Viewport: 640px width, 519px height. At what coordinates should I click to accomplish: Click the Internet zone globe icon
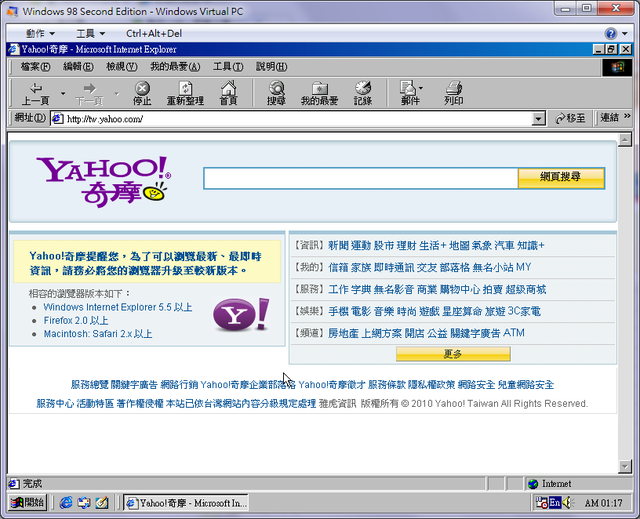[x=533, y=484]
